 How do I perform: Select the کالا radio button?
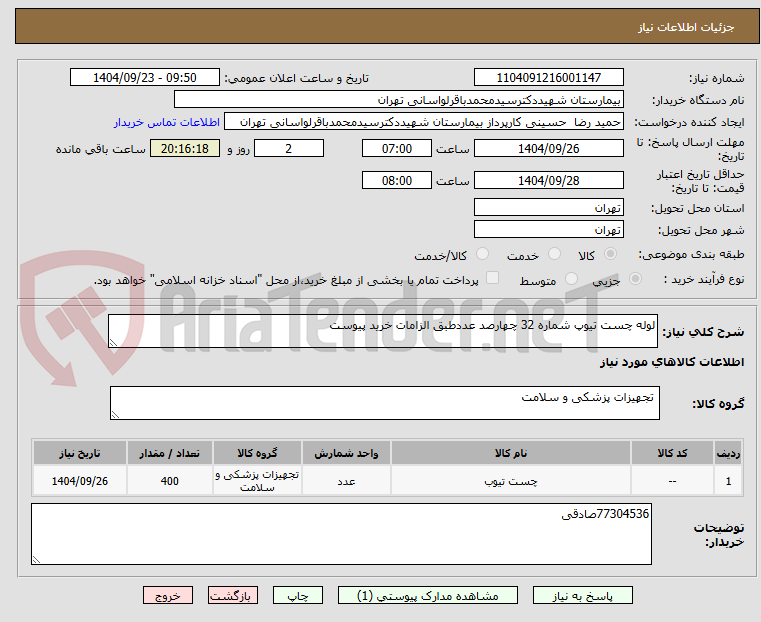[x=611, y=254]
